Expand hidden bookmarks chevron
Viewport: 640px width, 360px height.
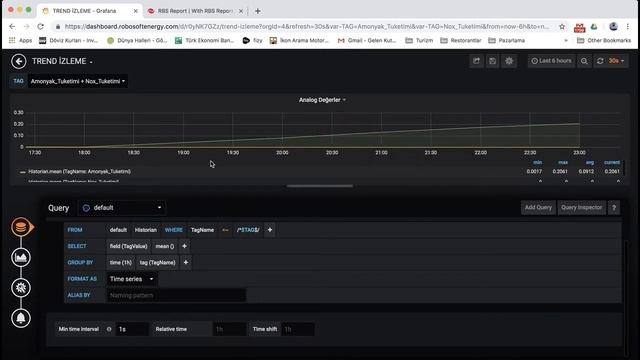point(566,40)
